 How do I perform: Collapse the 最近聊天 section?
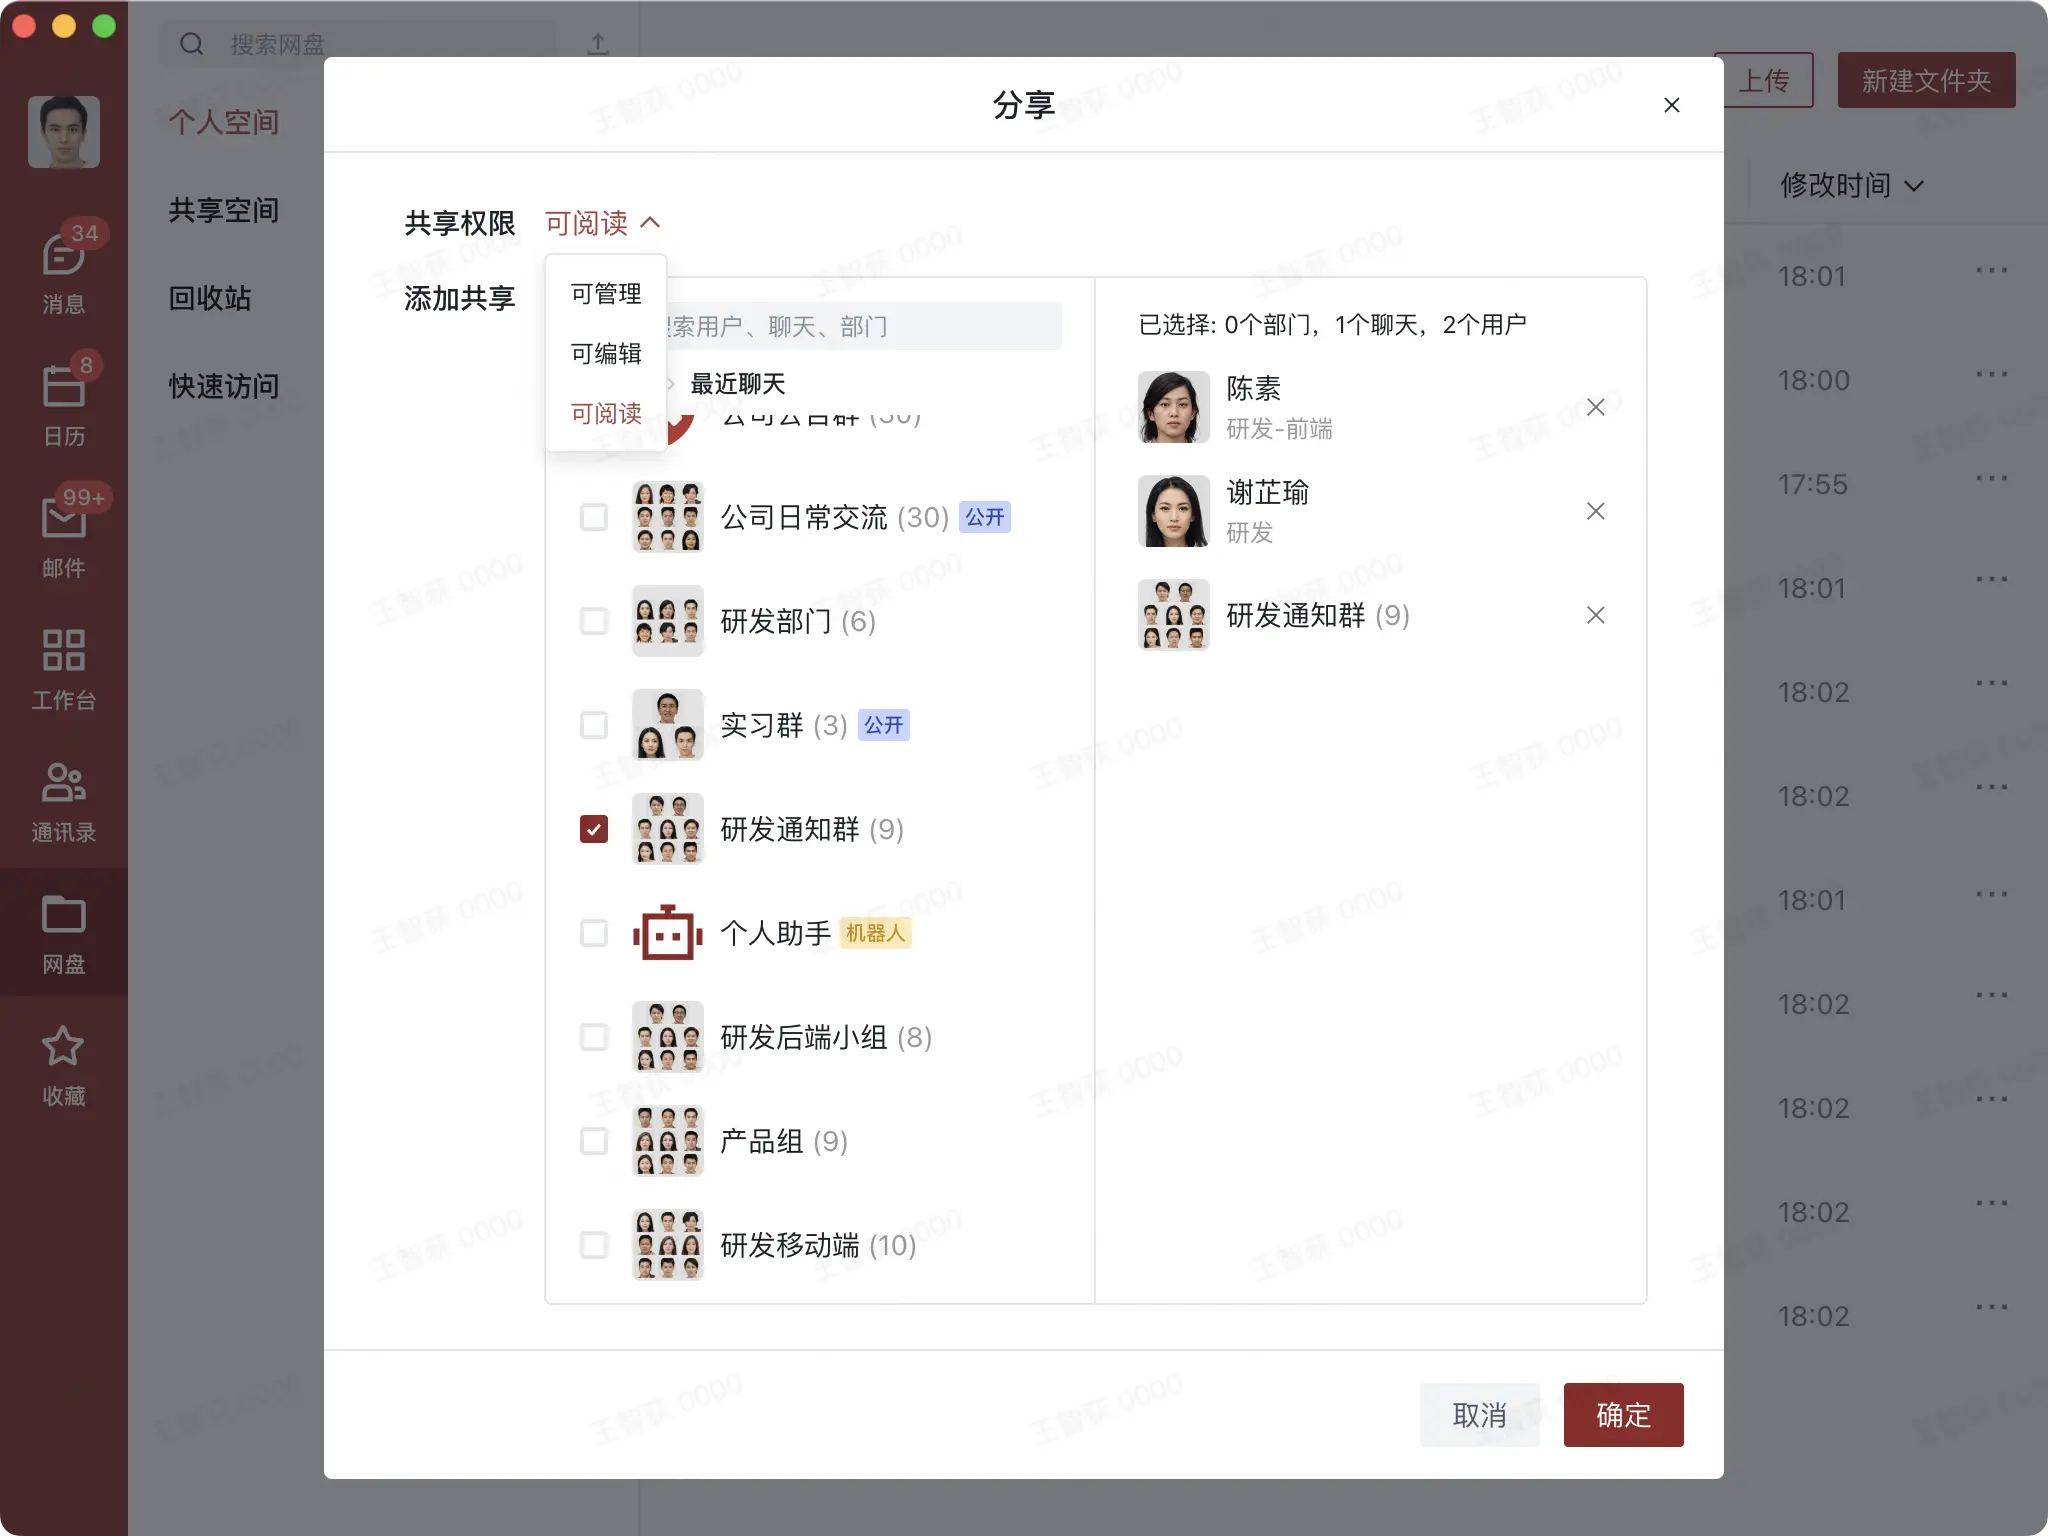[672, 384]
